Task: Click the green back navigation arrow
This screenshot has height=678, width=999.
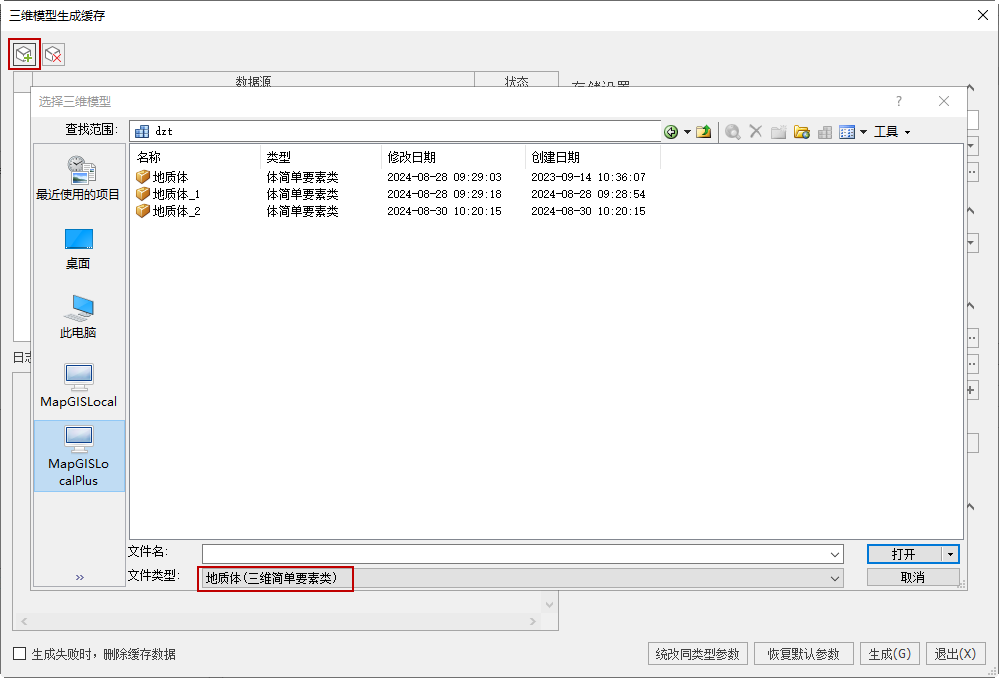Action: (671, 132)
